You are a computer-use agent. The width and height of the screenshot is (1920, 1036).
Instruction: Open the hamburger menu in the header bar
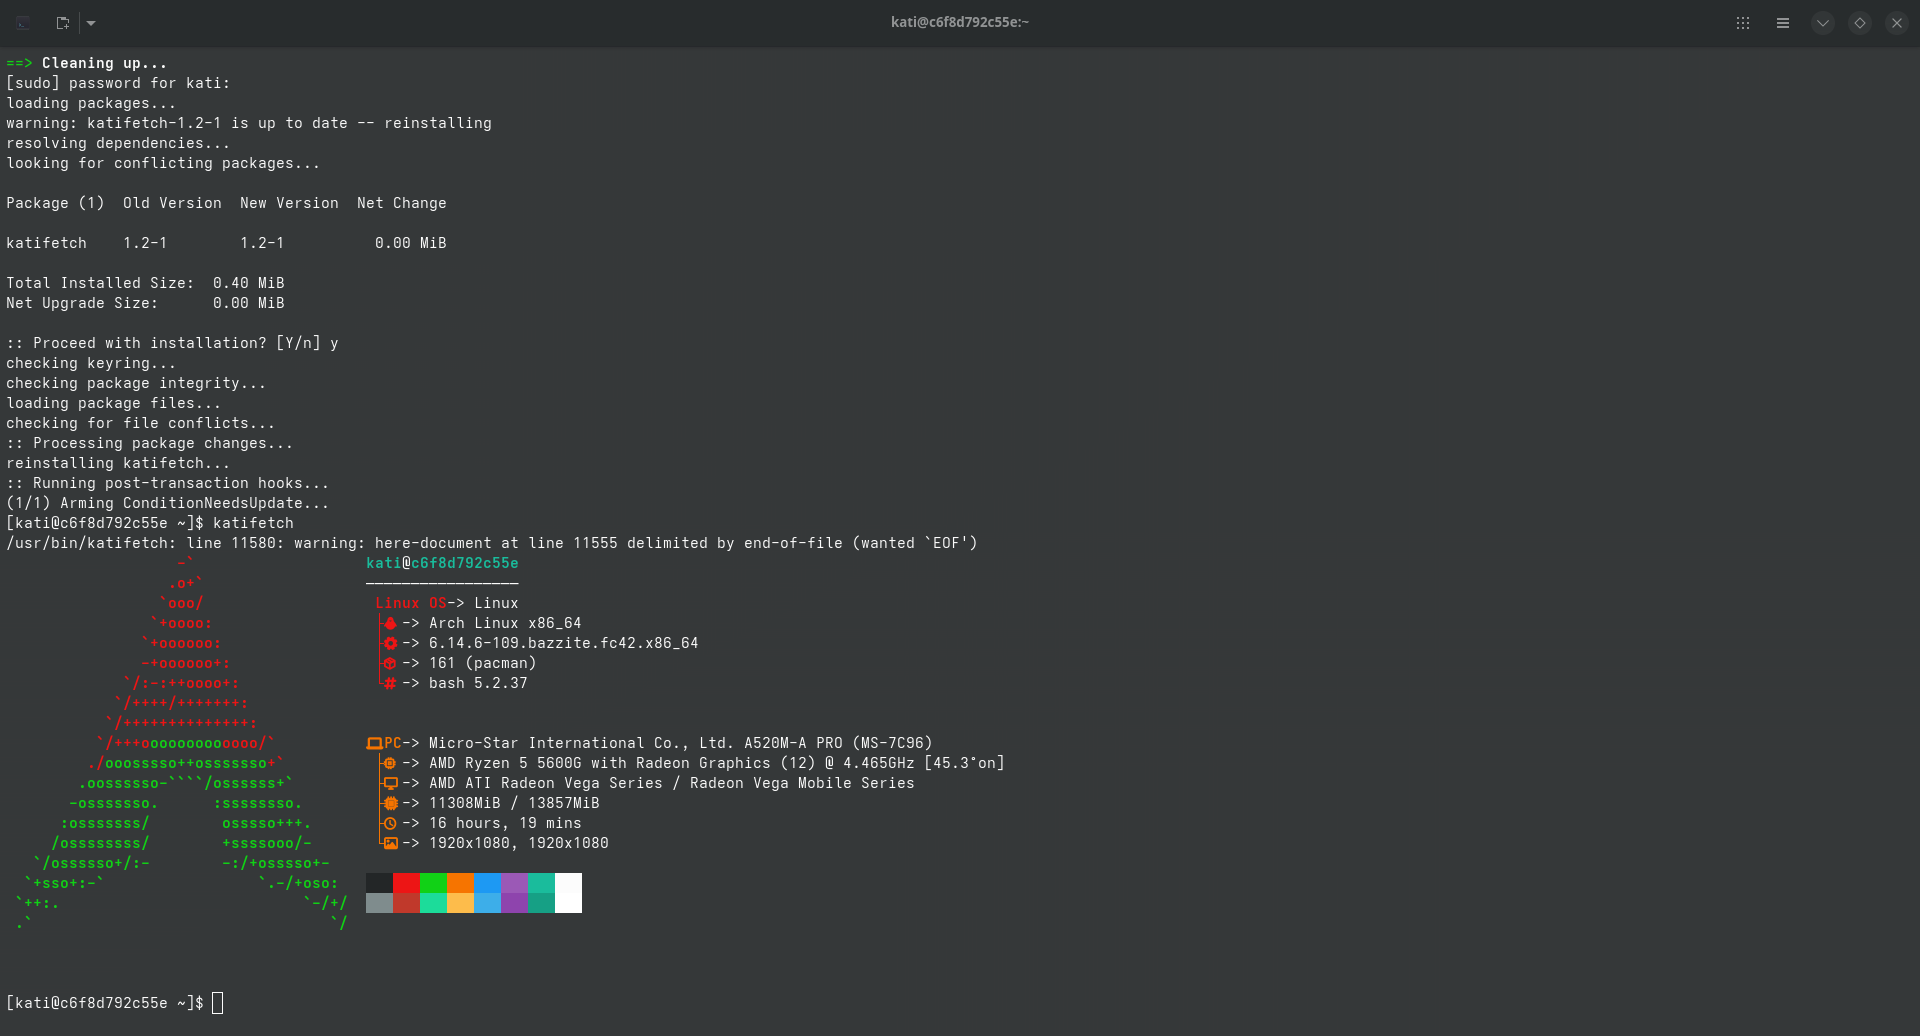[1783, 22]
